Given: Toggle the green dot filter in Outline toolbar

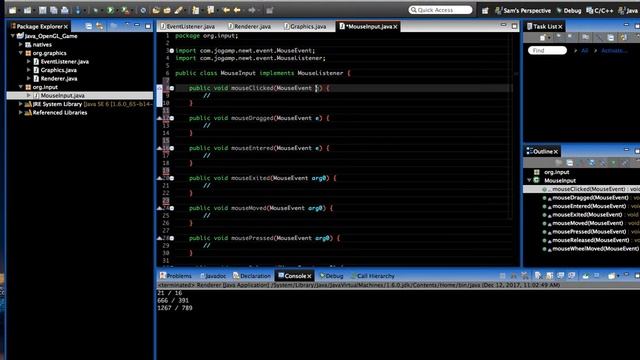Looking at the screenshot, I should click(613, 163).
